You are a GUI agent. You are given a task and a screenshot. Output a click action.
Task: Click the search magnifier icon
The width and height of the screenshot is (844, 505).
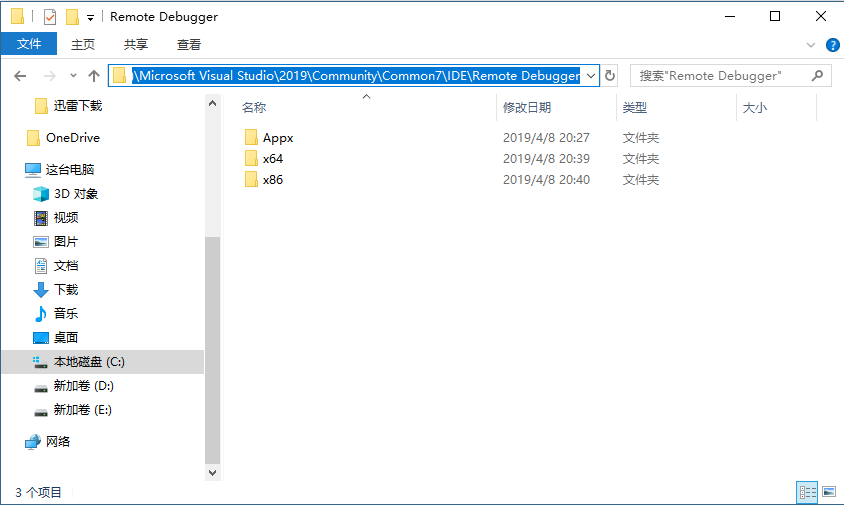(x=817, y=76)
